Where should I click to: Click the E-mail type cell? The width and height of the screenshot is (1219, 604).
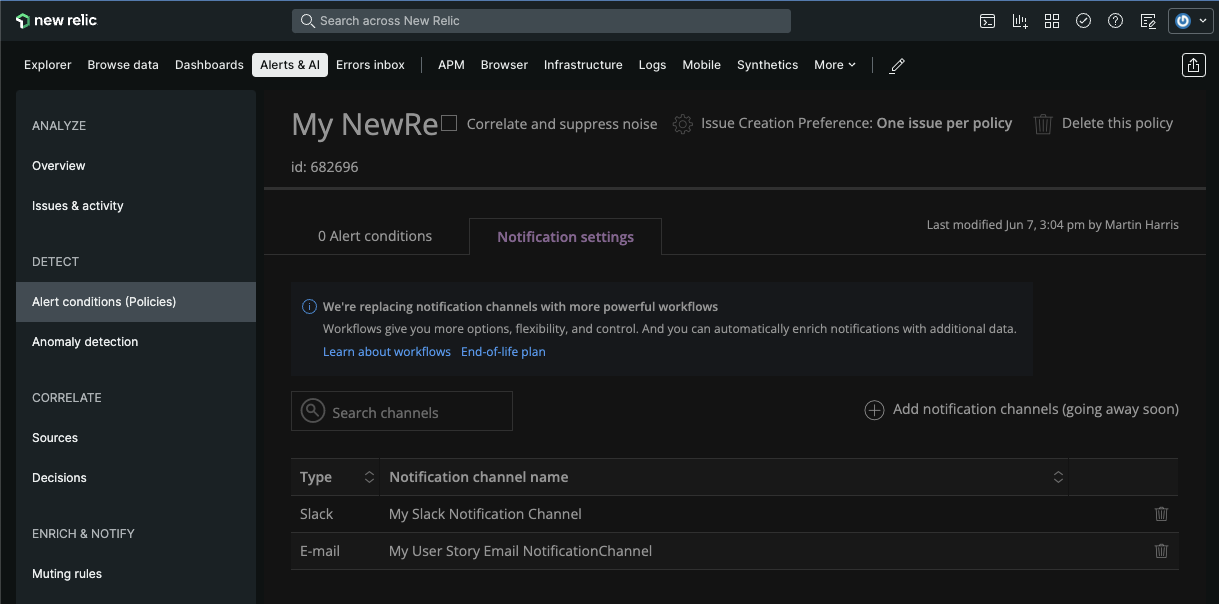point(320,551)
